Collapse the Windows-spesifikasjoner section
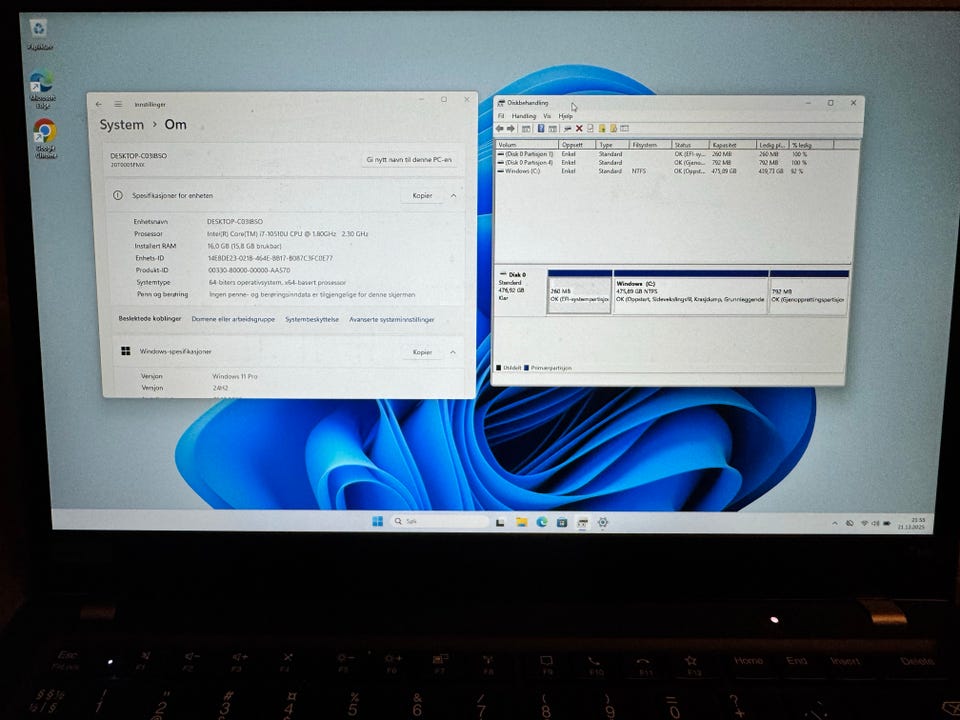960x720 pixels. click(x=453, y=352)
